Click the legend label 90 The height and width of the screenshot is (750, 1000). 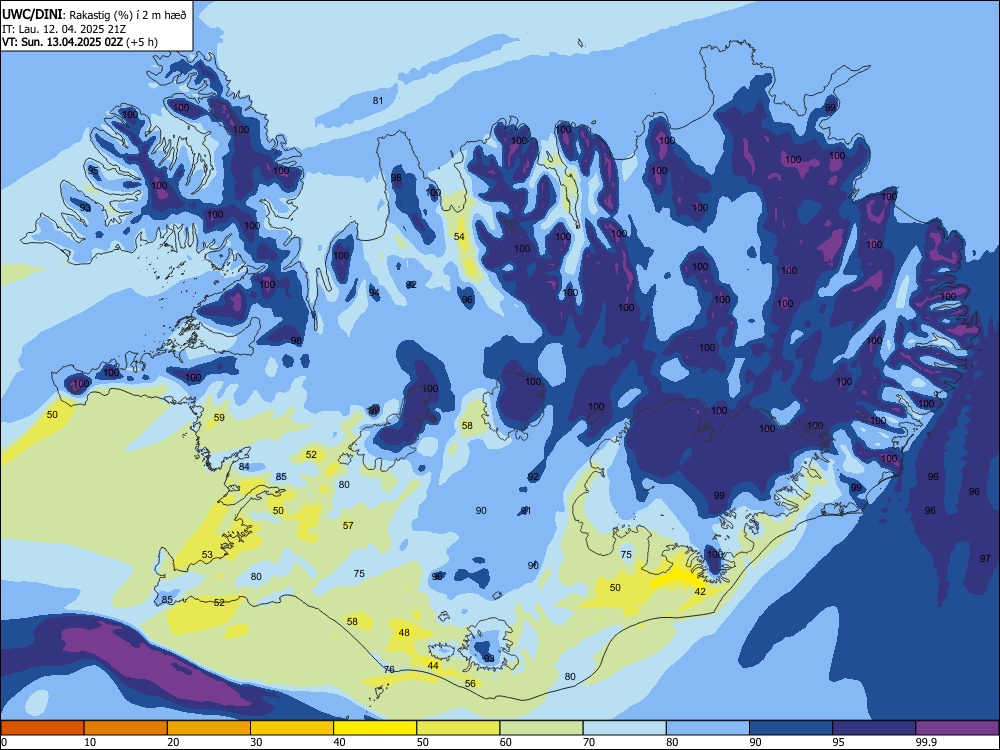(x=755, y=742)
